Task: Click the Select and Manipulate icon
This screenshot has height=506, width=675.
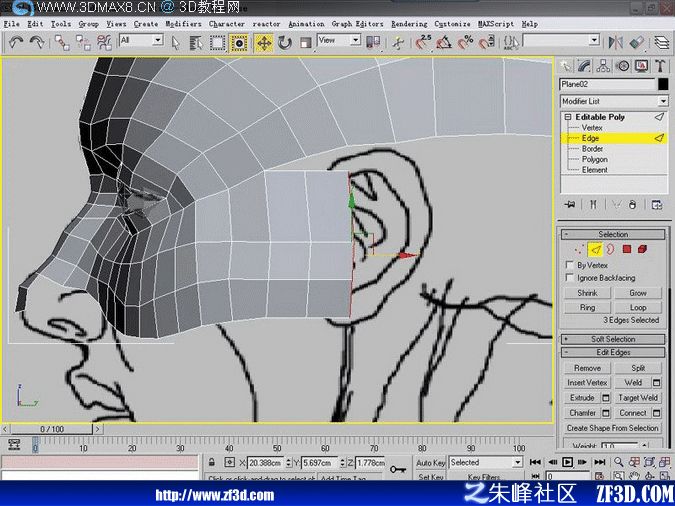Action: click(398, 43)
